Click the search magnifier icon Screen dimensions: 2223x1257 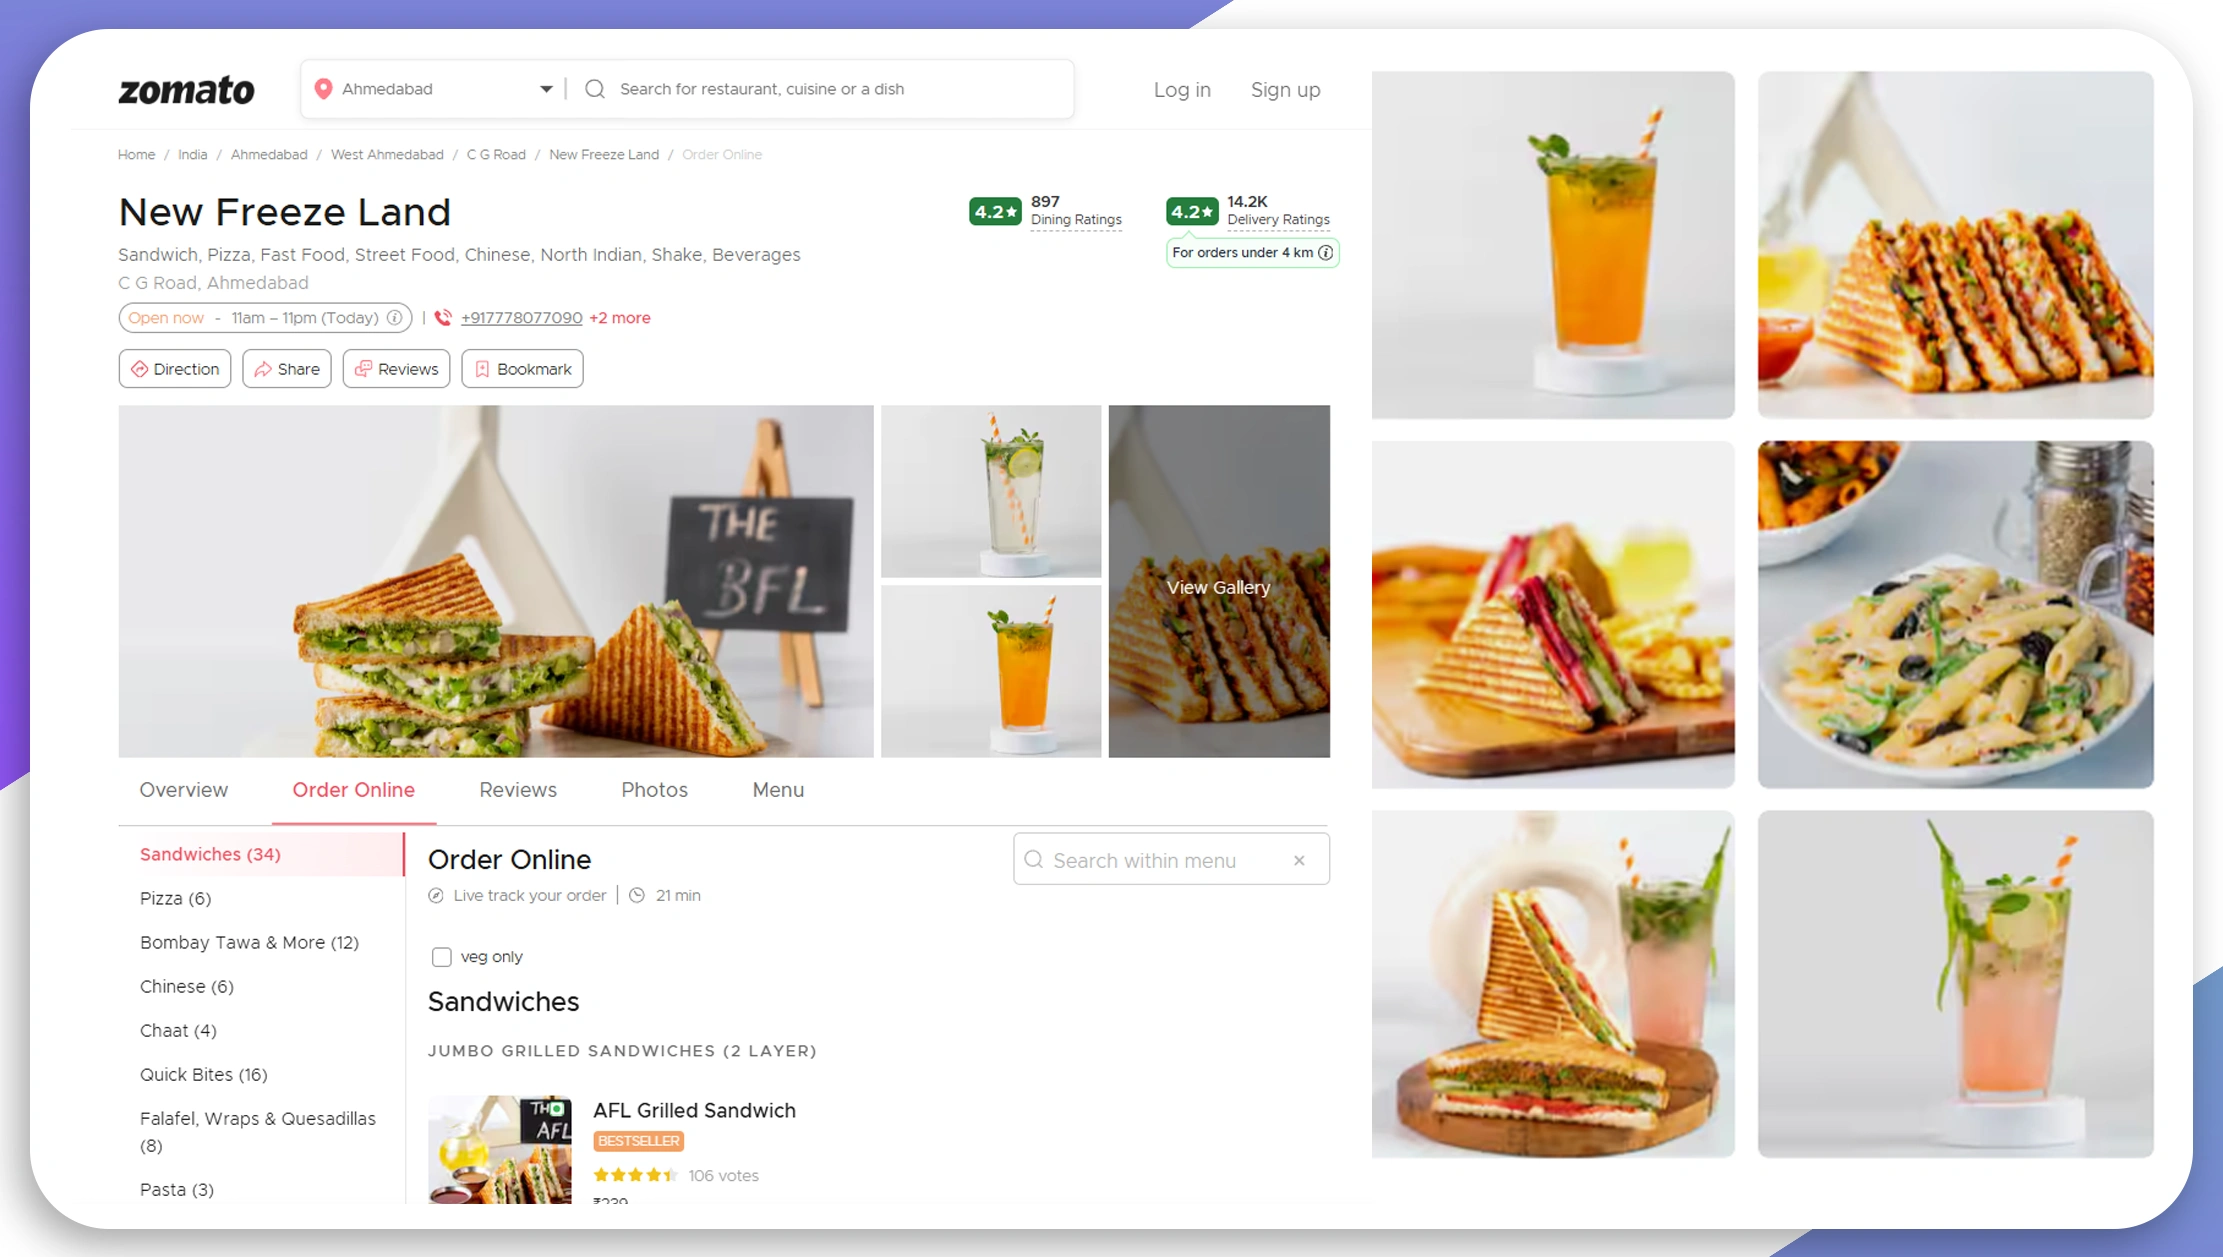click(594, 89)
